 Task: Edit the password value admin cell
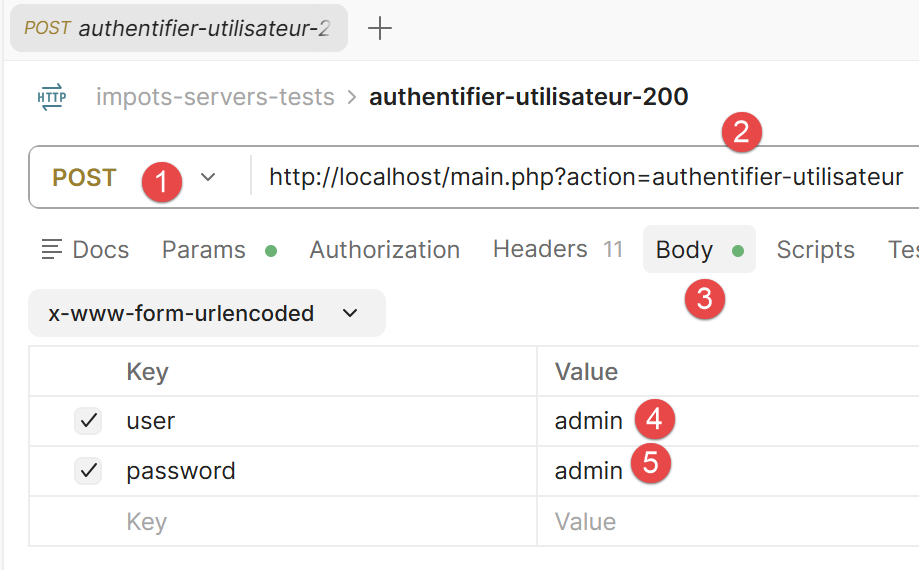(728, 470)
